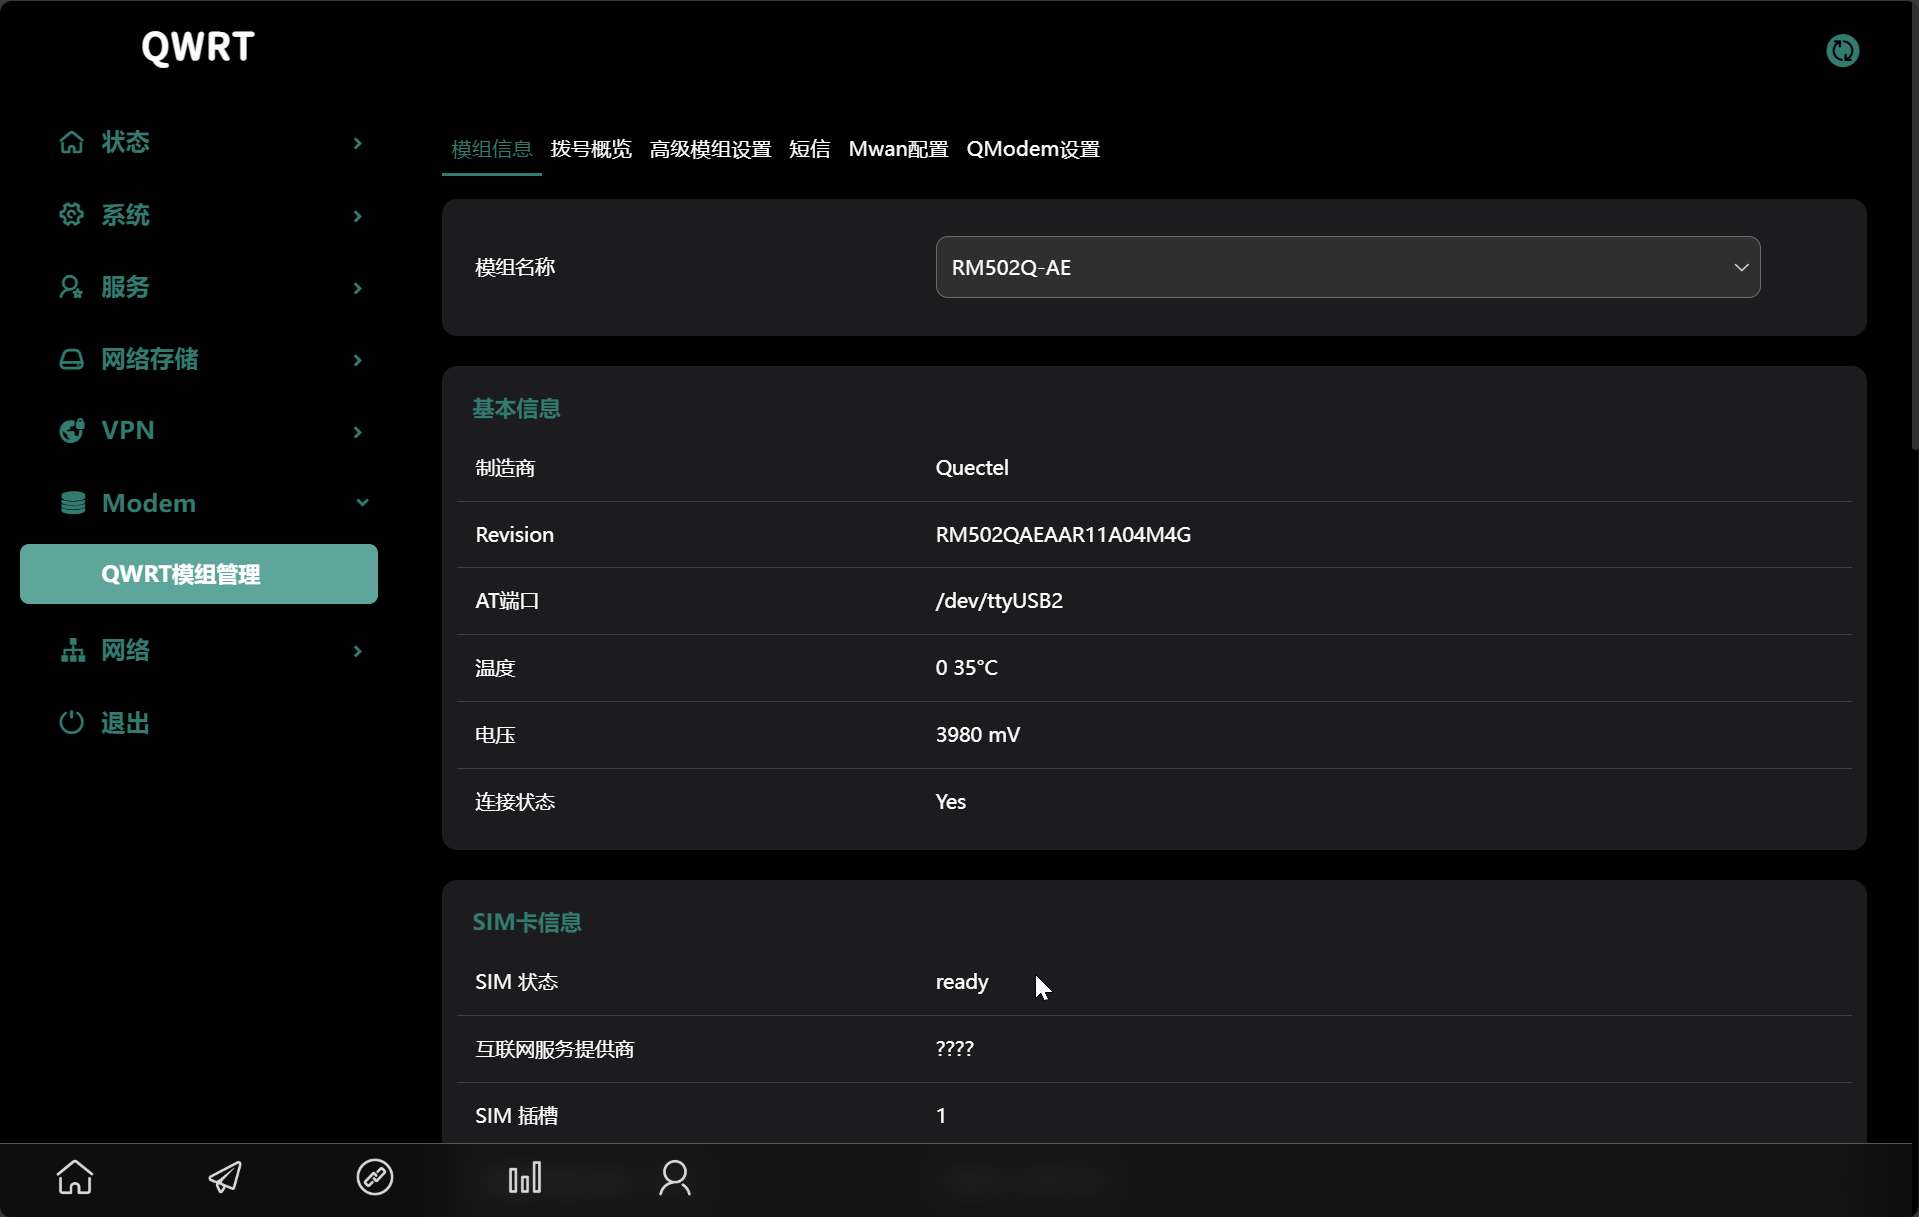This screenshot has width=1919, height=1217.
Task: Click the QWRT logo title
Action: point(198,47)
